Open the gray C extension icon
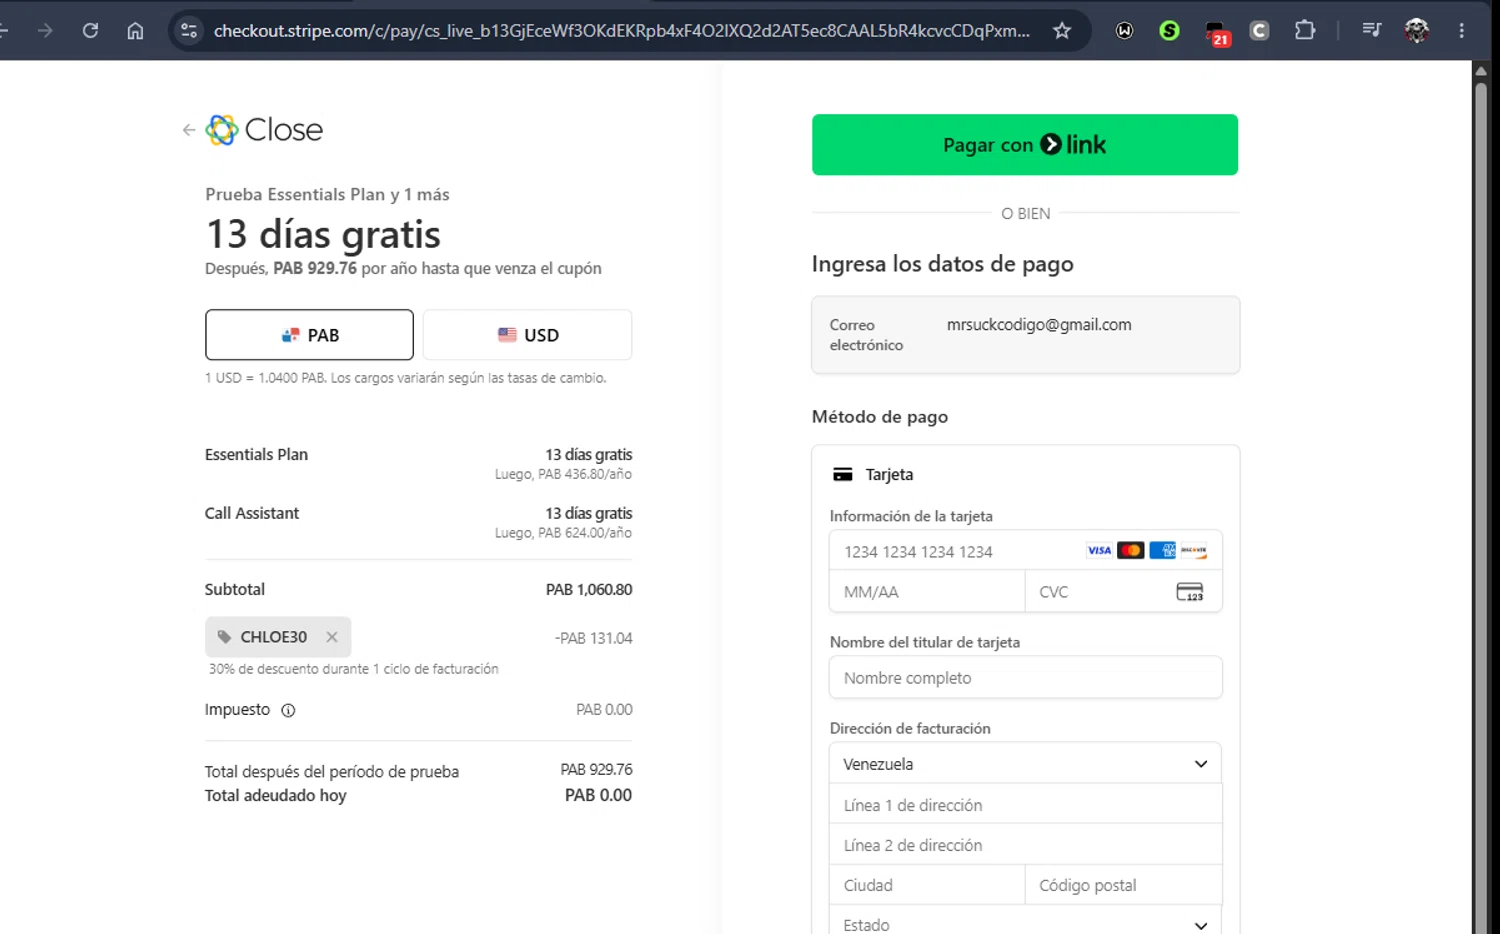This screenshot has width=1500, height=934. [1260, 31]
